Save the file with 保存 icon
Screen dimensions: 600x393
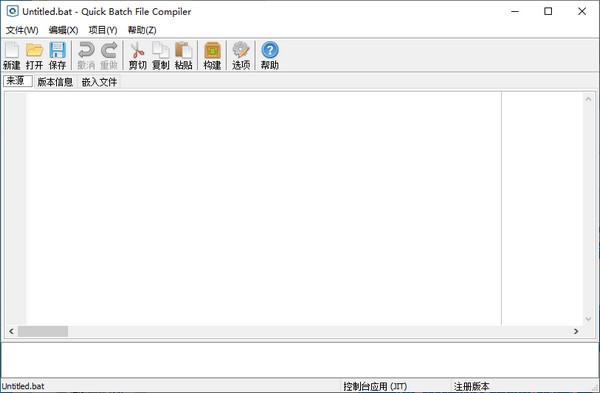tap(57, 56)
